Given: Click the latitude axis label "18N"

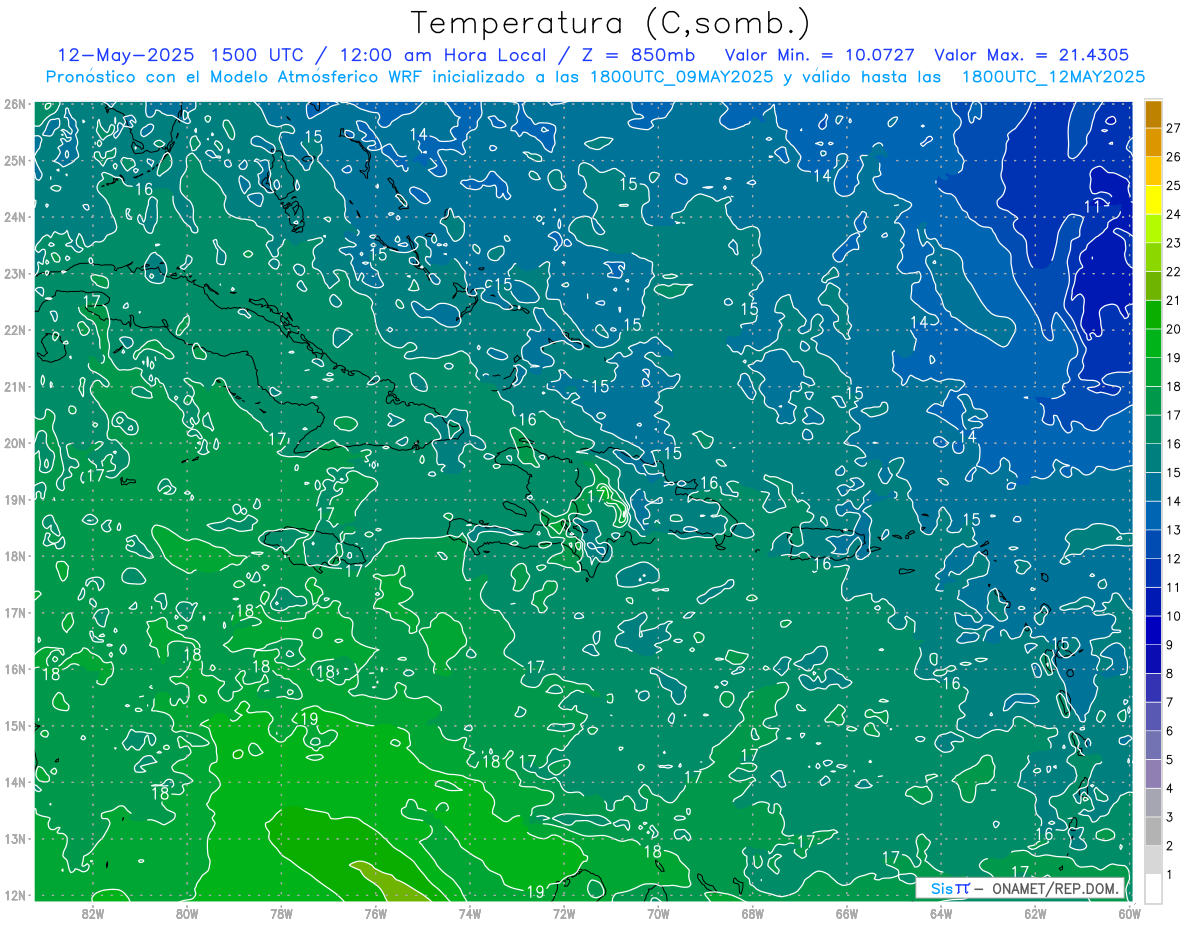Looking at the screenshot, I should [15, 556].
